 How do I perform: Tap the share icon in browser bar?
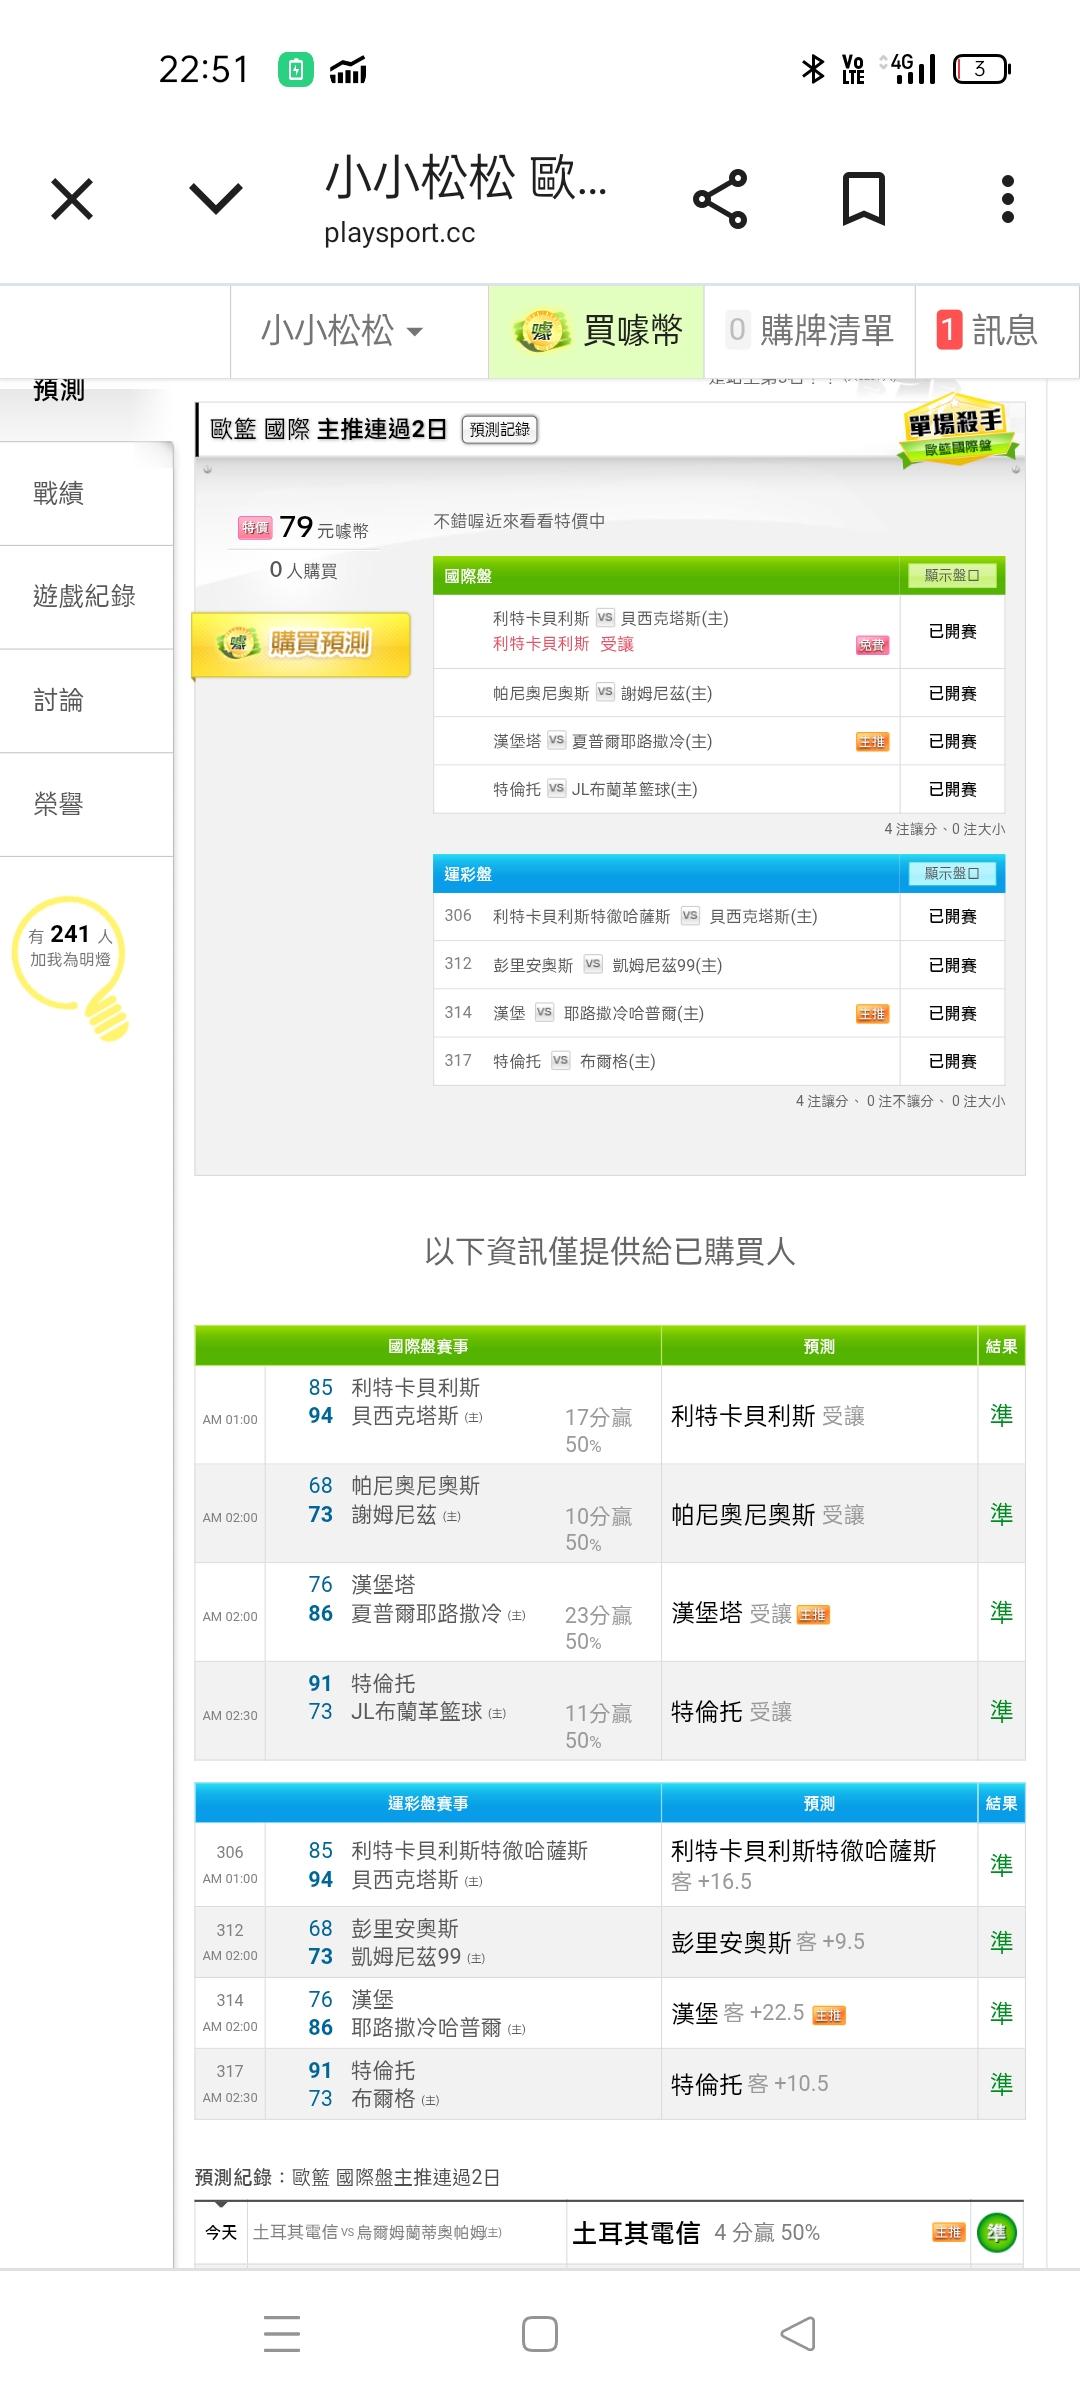pyautogui.click(x=720, y=199)
